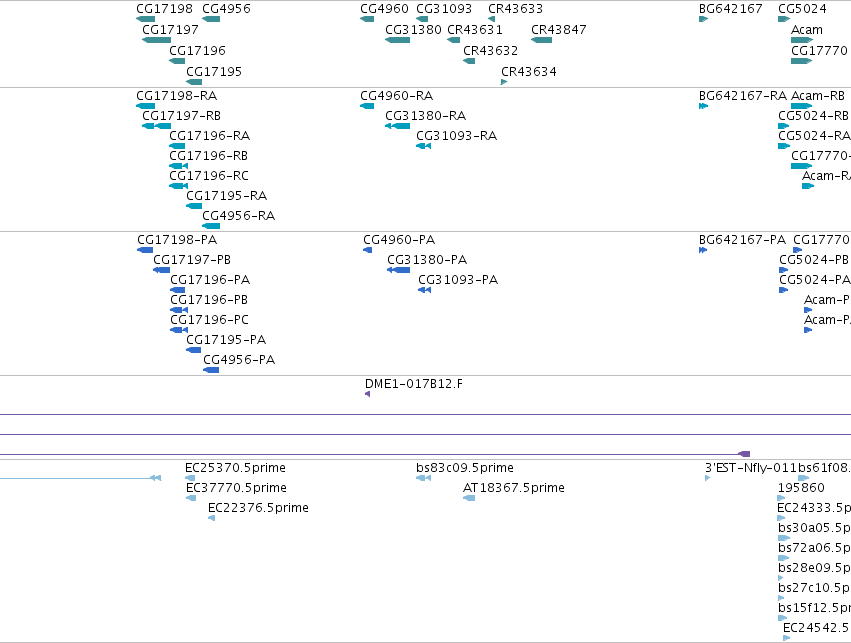The width and height of the screenshot is (851, 643).
Task: Click the CG4956 gene label
Action: (226, 9)
